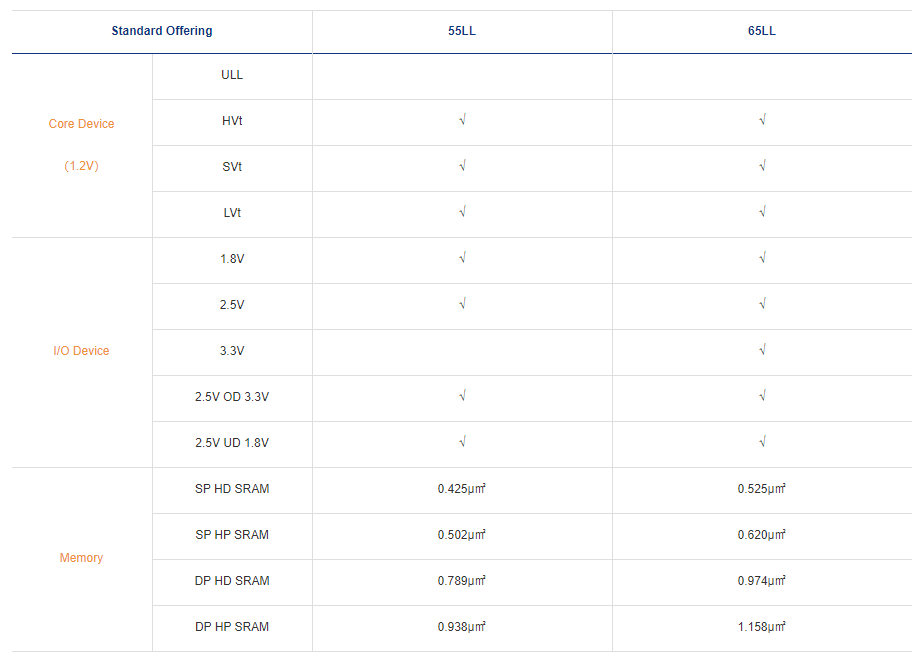Click the 0.502μm² SP HP SRAM value

(462, 535)
